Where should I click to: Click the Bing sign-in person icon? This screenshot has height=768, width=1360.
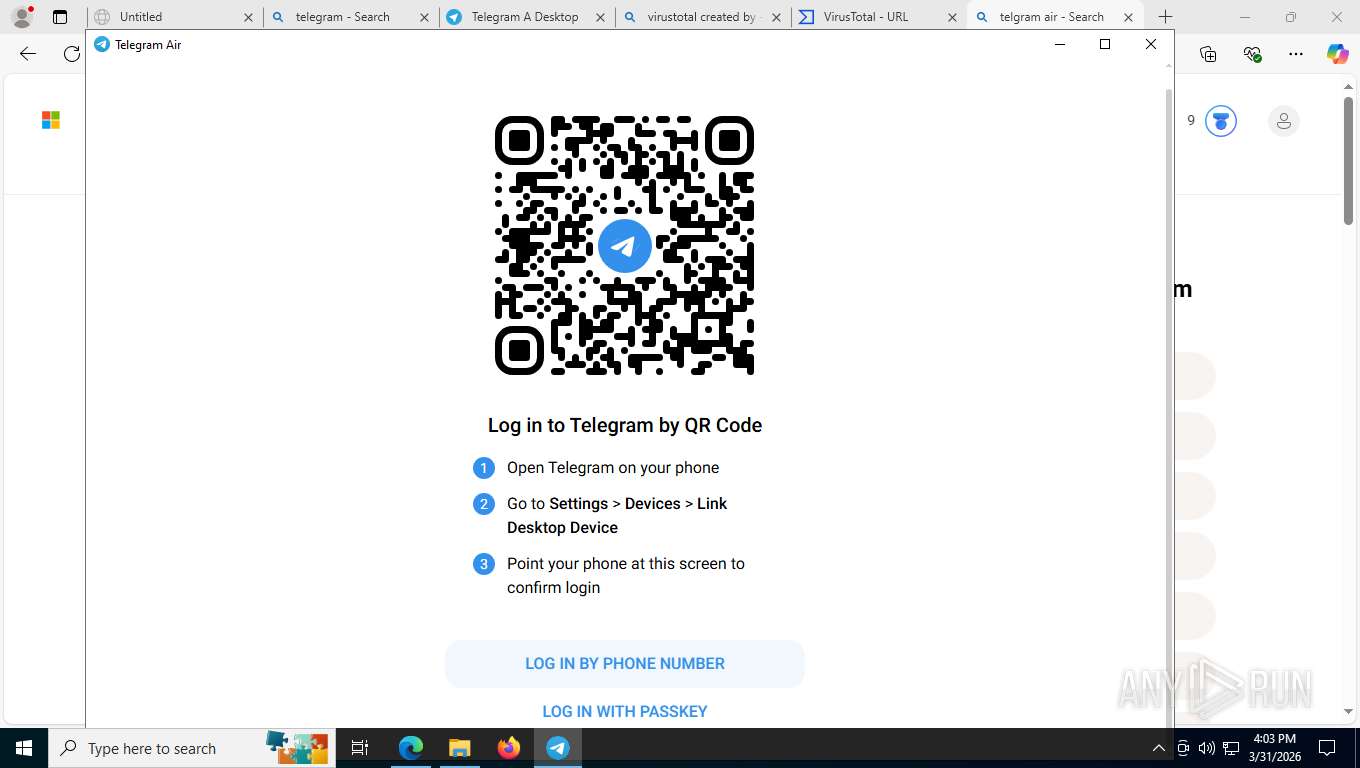click(x=1284, y=121)
